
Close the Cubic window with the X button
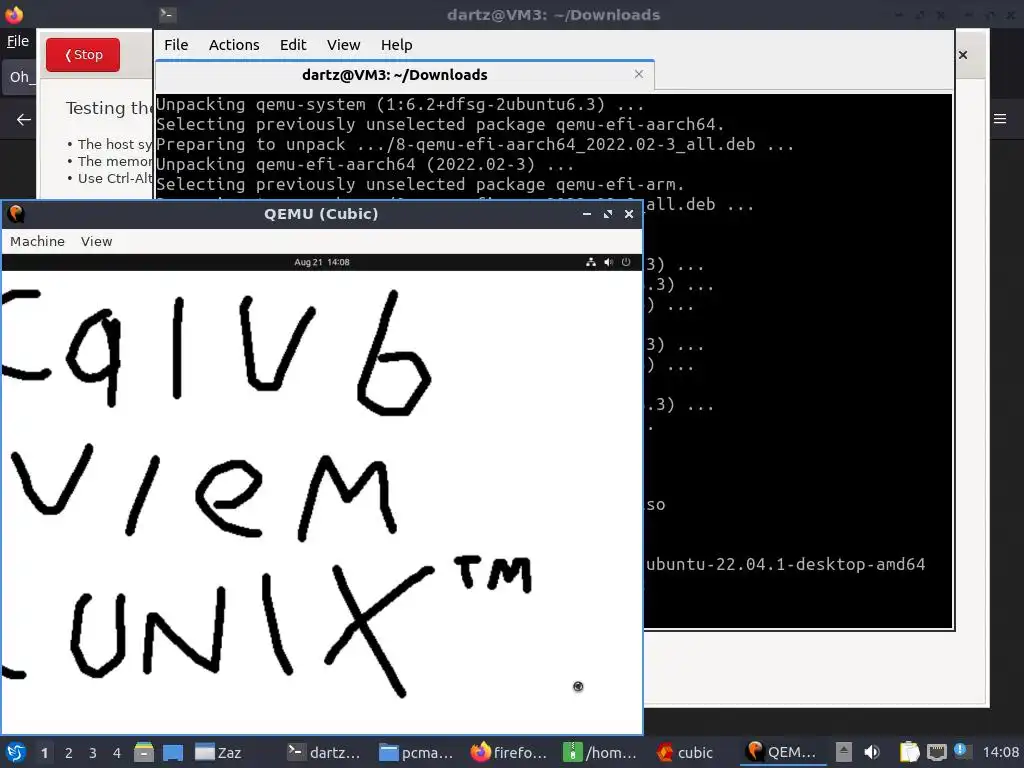pyautogui.click(x=963, y=55)
